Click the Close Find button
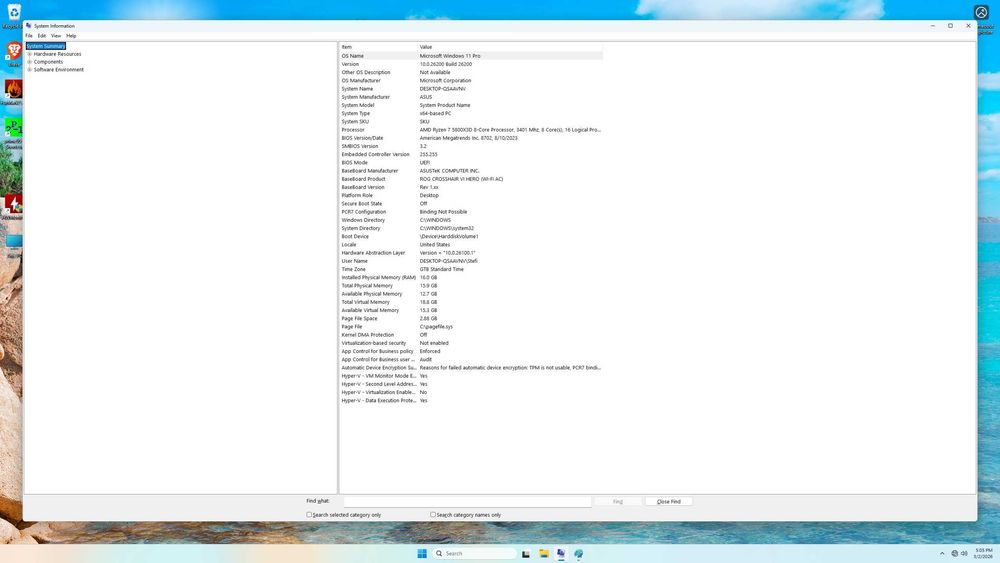 coord(668,502)
